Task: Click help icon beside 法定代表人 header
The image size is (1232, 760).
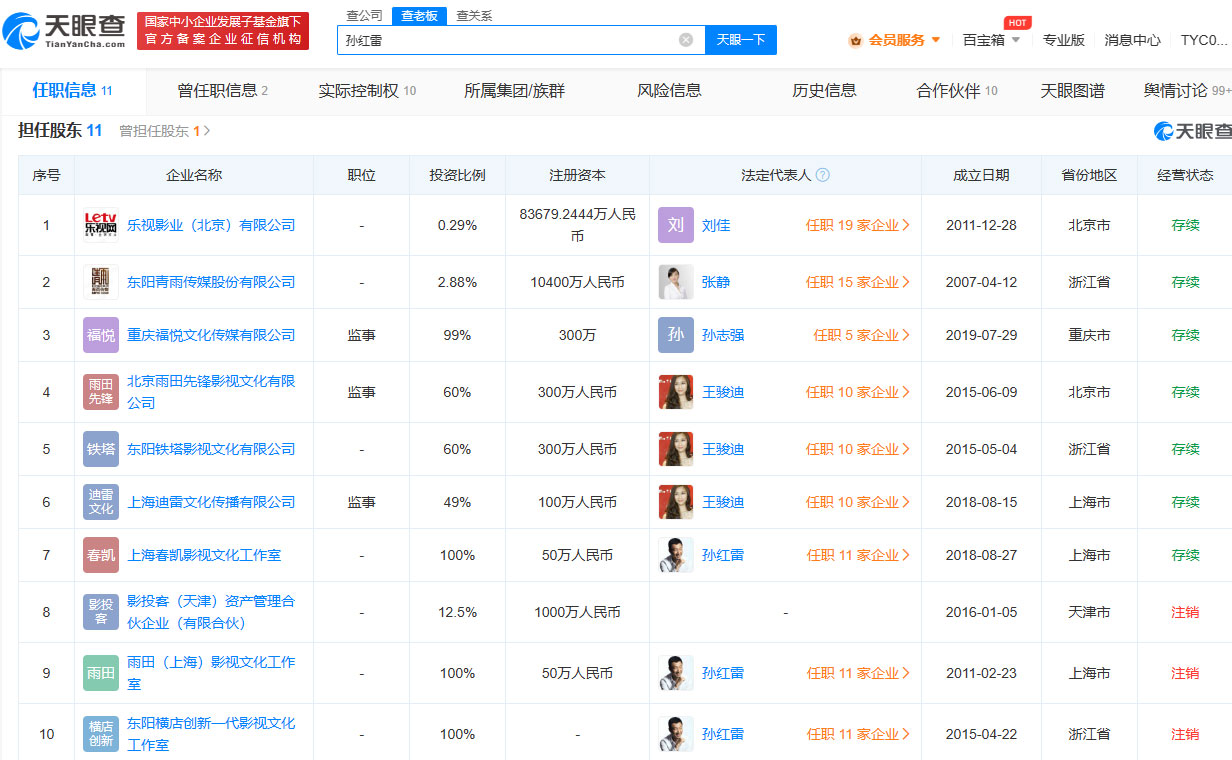Action: click(822, 175)
